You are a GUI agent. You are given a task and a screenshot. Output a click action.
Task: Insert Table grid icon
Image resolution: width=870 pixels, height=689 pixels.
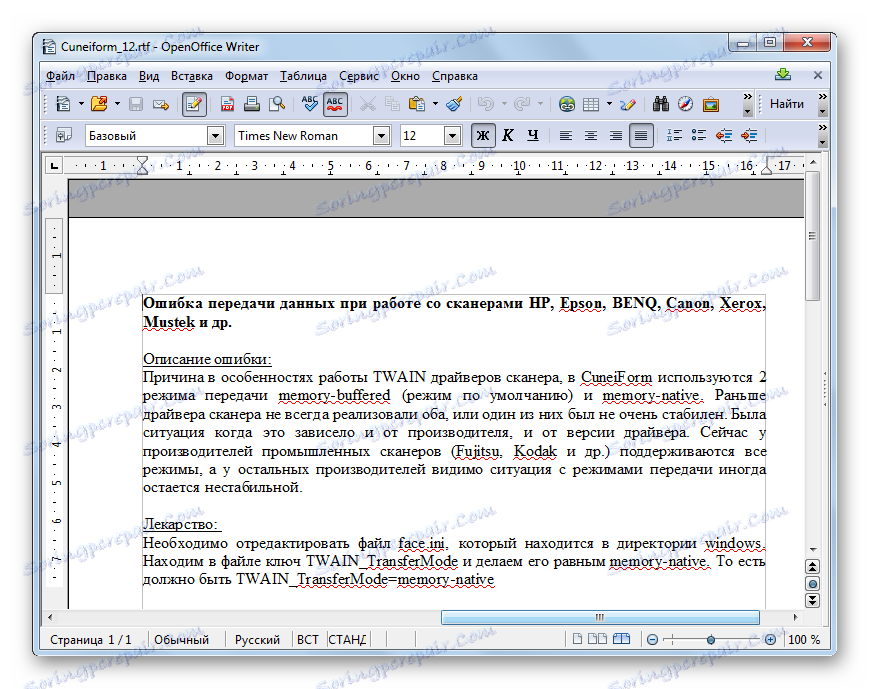(x=591, y=104)
